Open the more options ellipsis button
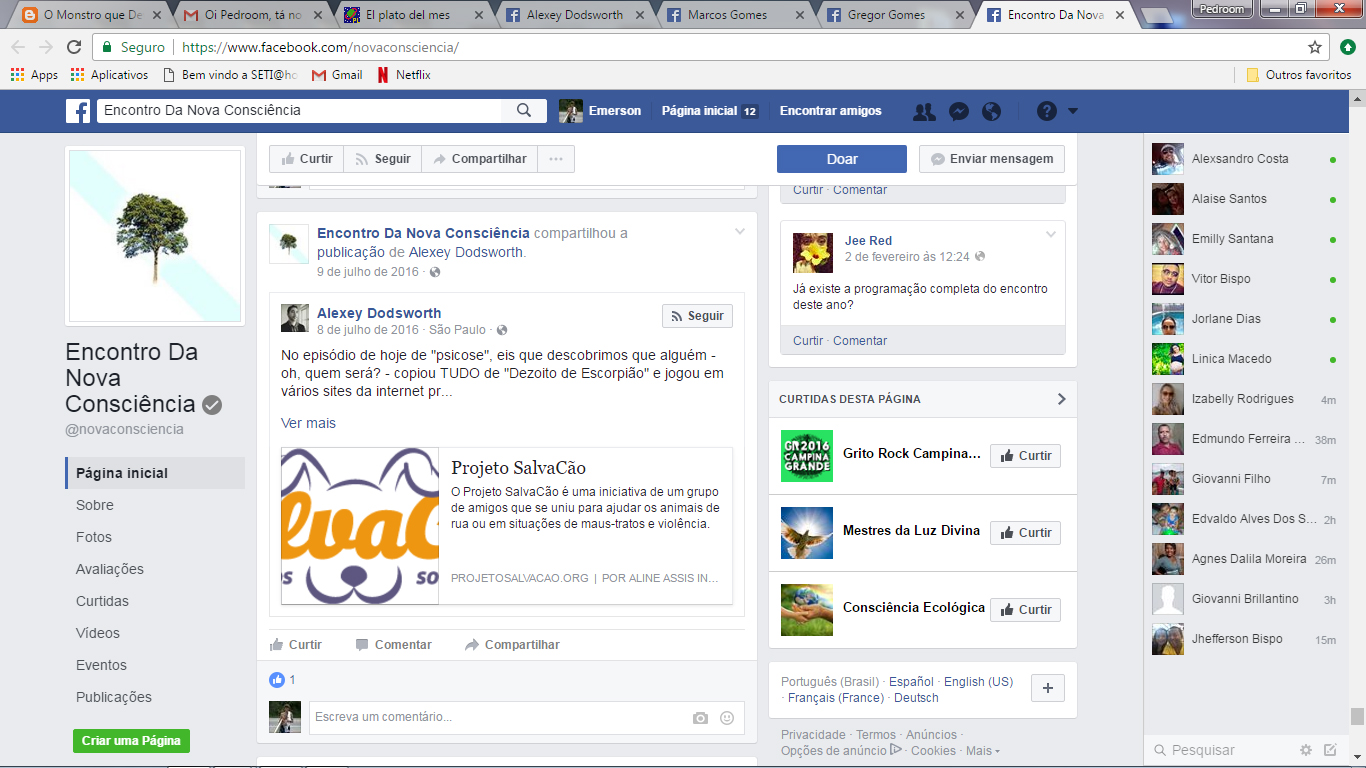This screenshot has height=768, width=1366. click(556, 159)
